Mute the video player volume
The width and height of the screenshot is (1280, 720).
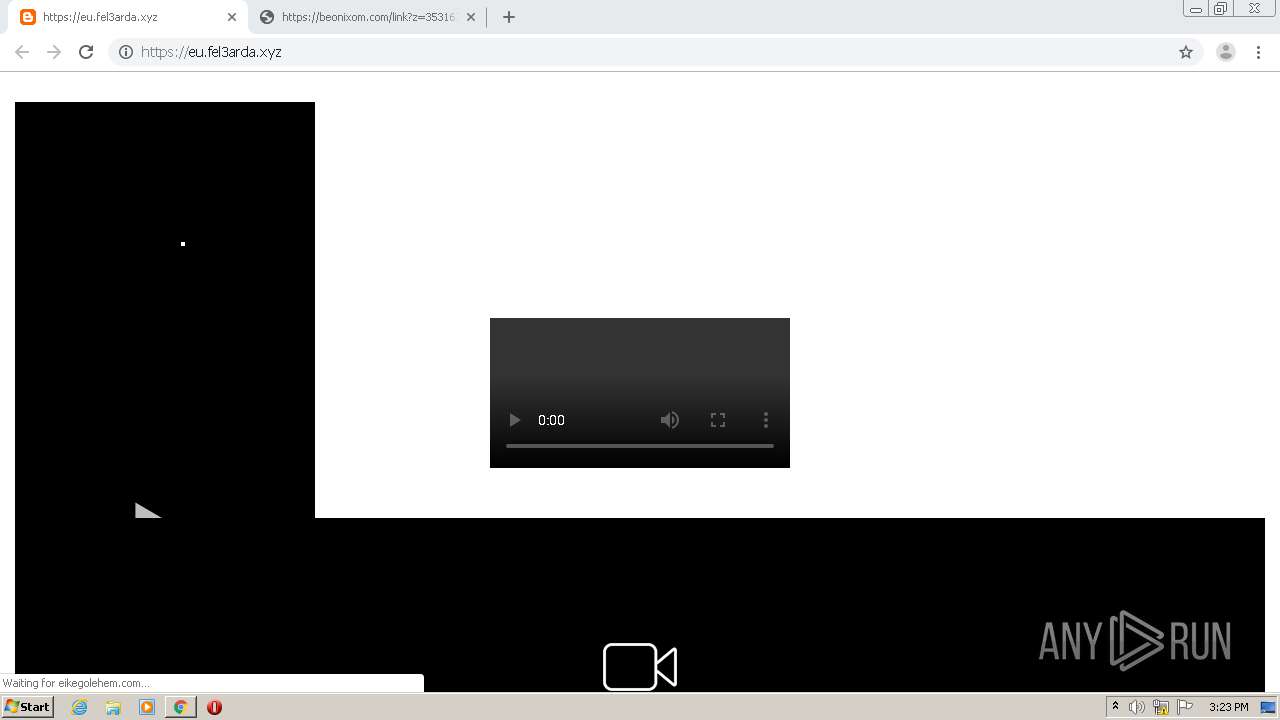(670, 420)
